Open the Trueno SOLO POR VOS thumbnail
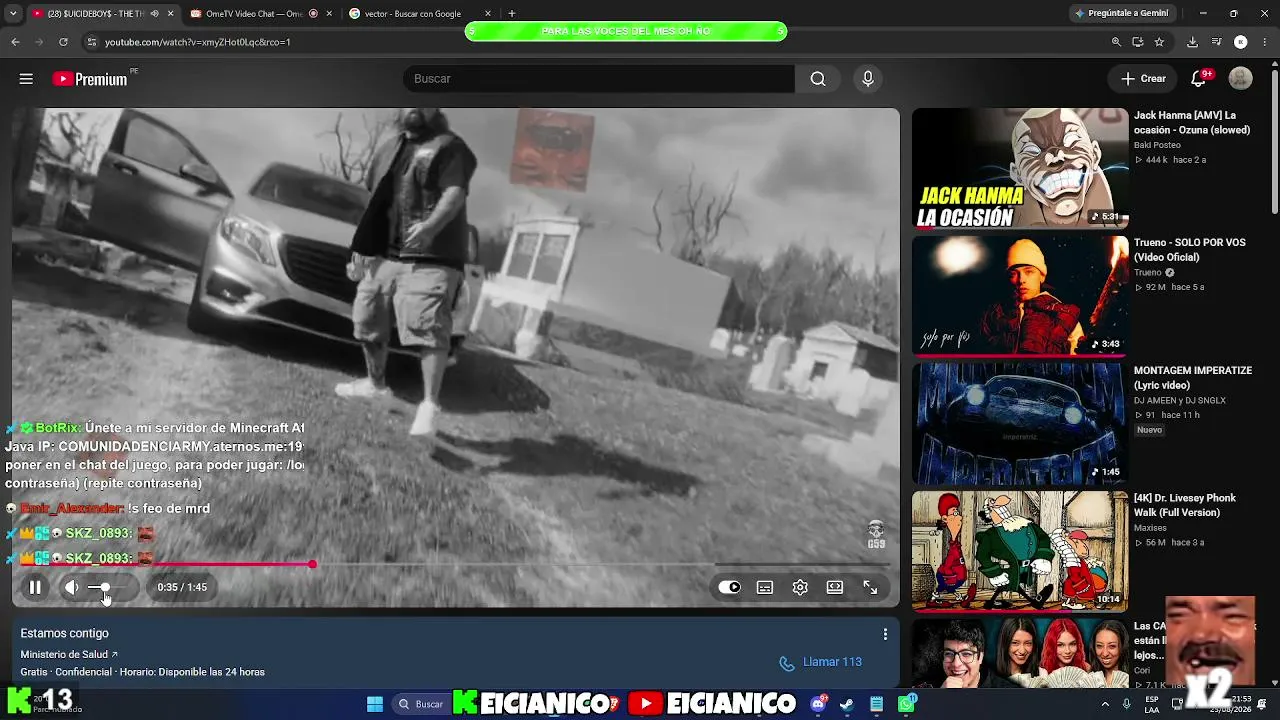Screen dimensions: 1280x720 pyautogui.click(x=1020, y=296)
